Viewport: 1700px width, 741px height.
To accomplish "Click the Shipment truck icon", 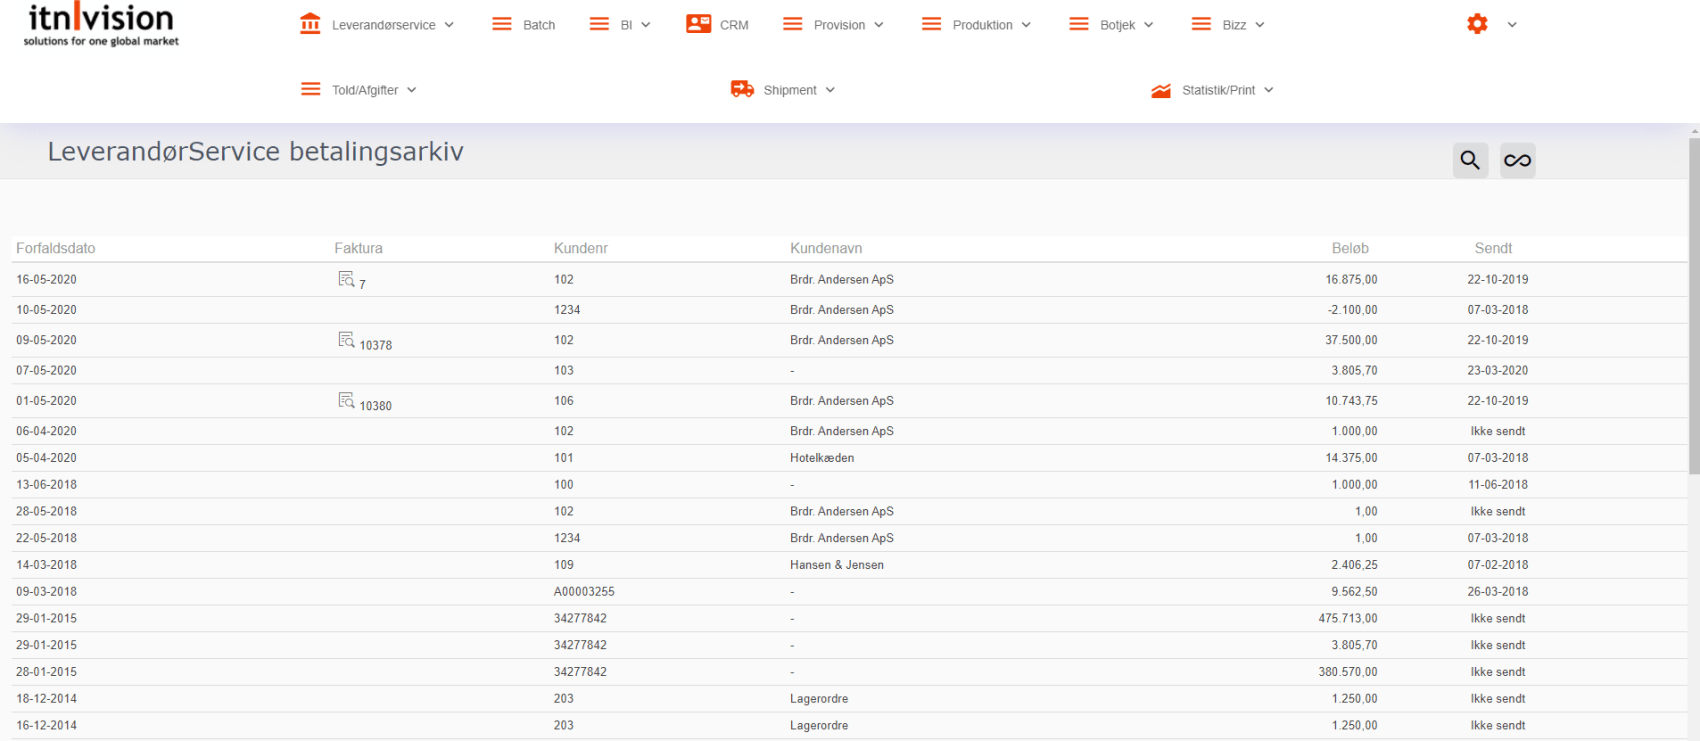I will [742, 89].
